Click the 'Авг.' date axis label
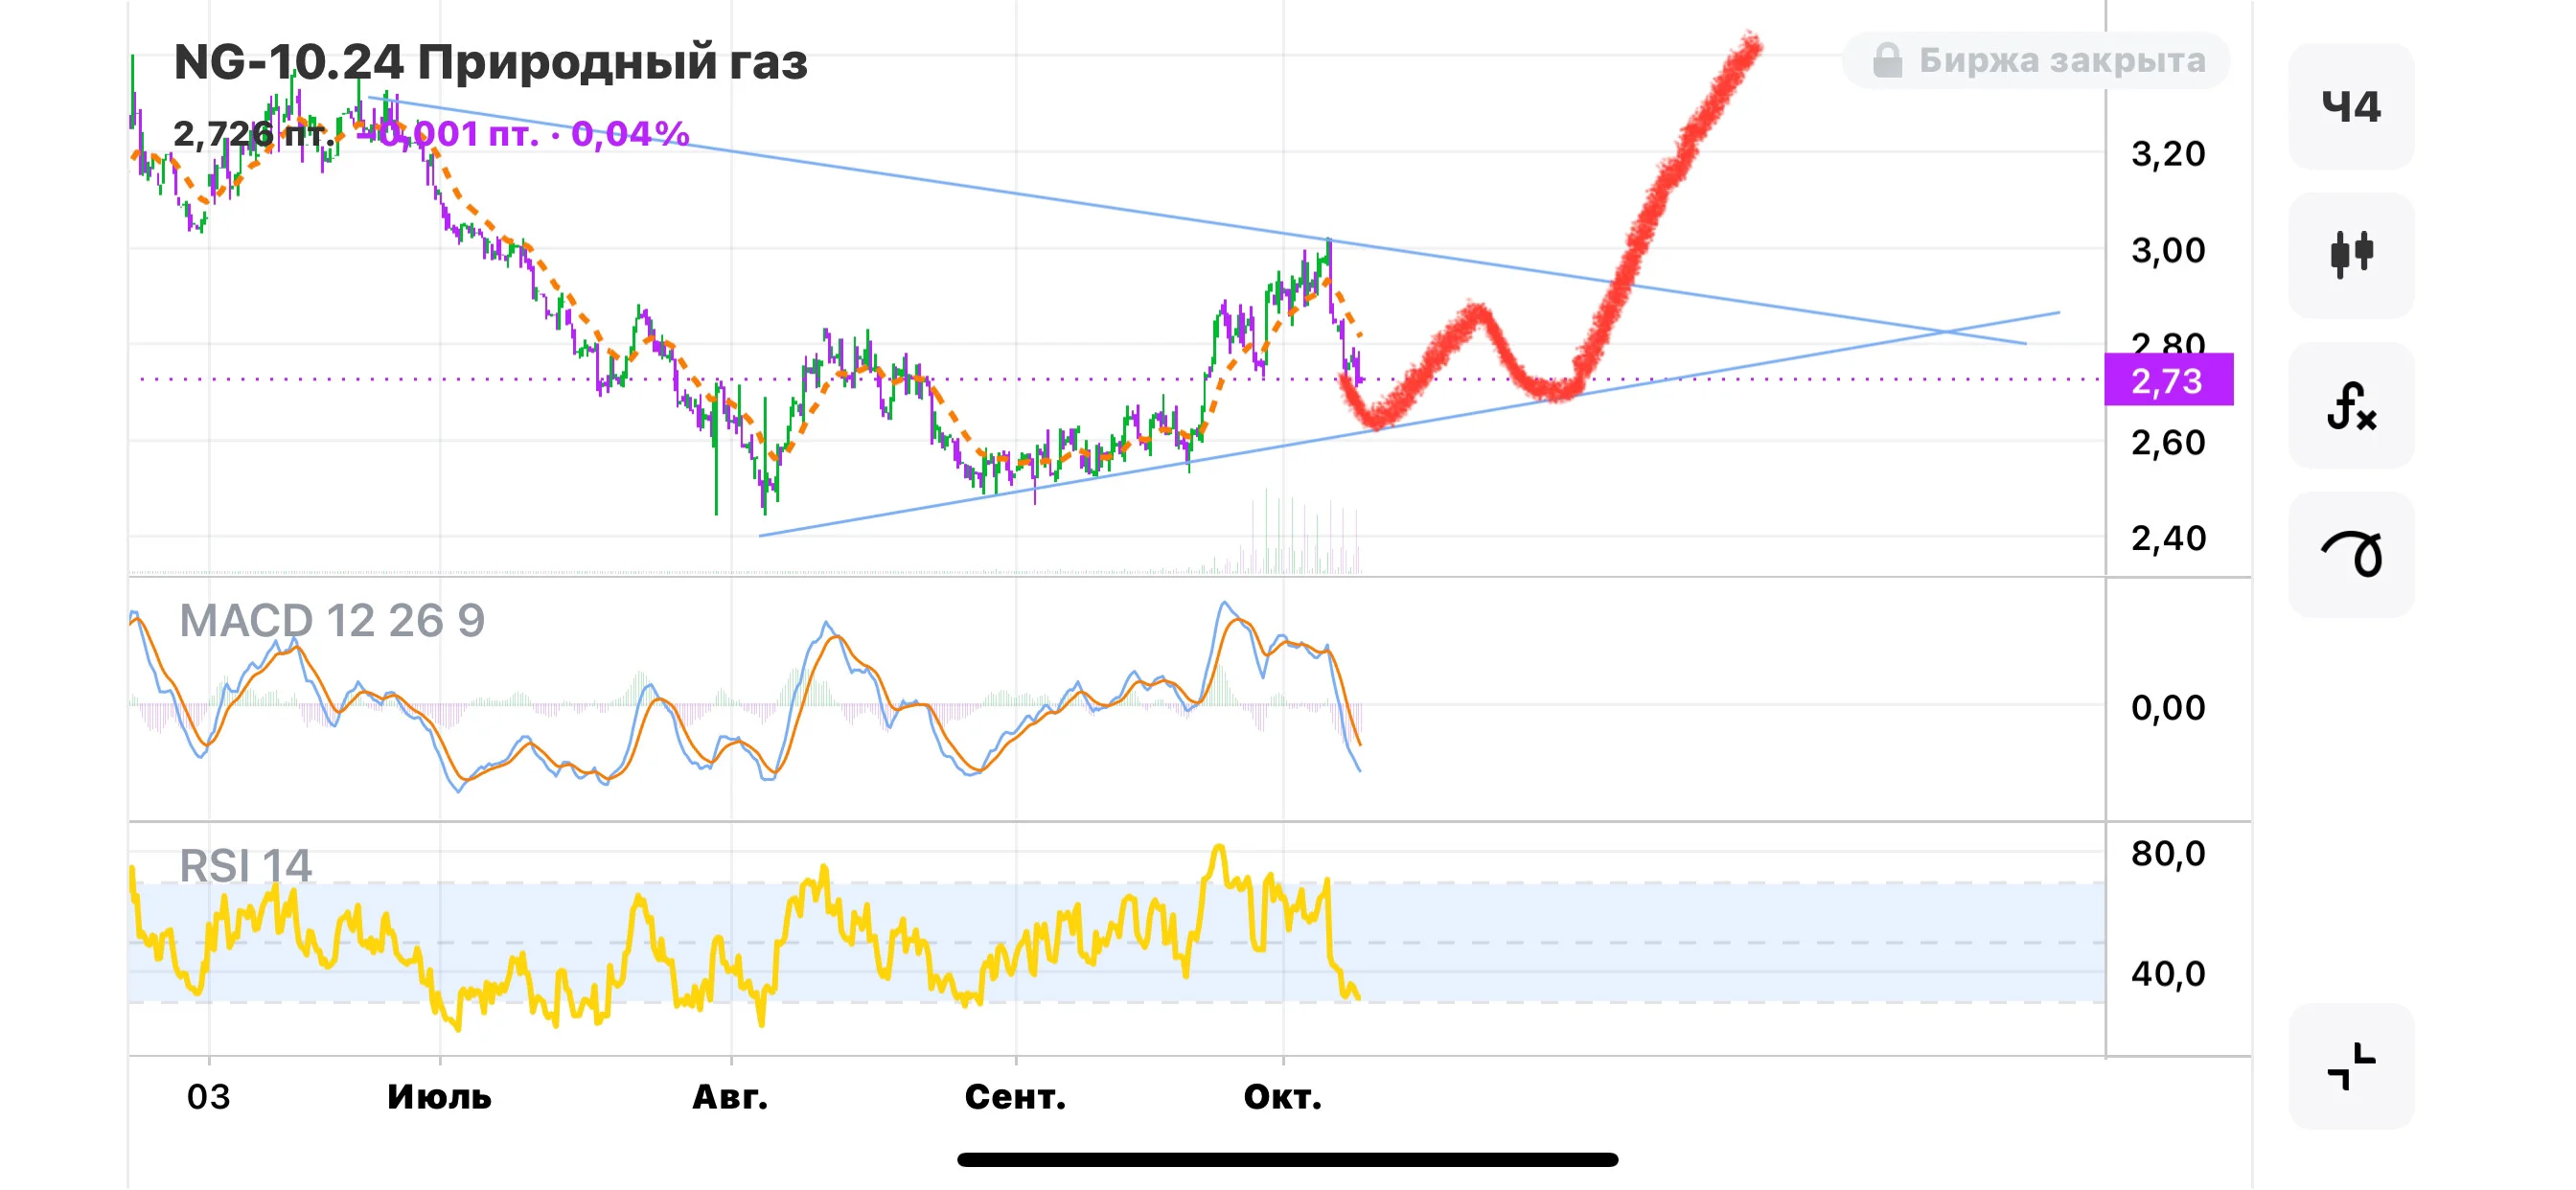Image resolution: width=2576 pixels, height=1190 pixels. tap(730, 1097)
